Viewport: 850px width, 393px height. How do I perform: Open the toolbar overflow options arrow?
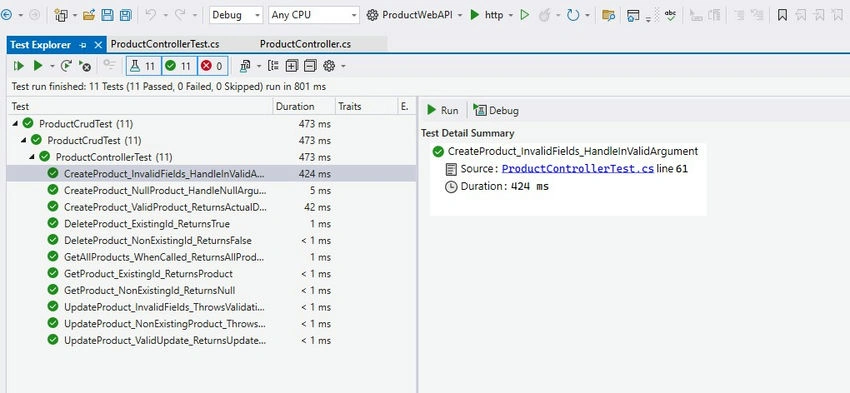[648, 21]
